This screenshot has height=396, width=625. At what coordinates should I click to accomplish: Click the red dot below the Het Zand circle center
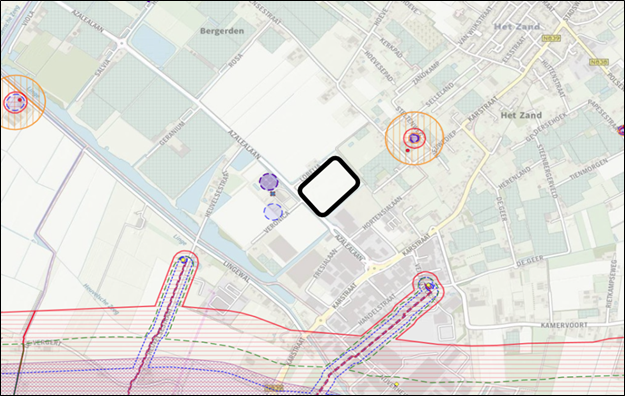point(407,150)
